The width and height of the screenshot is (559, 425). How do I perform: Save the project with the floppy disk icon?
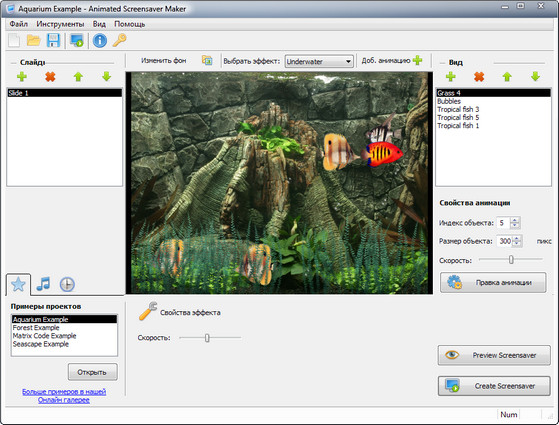[x=53, y=40]
